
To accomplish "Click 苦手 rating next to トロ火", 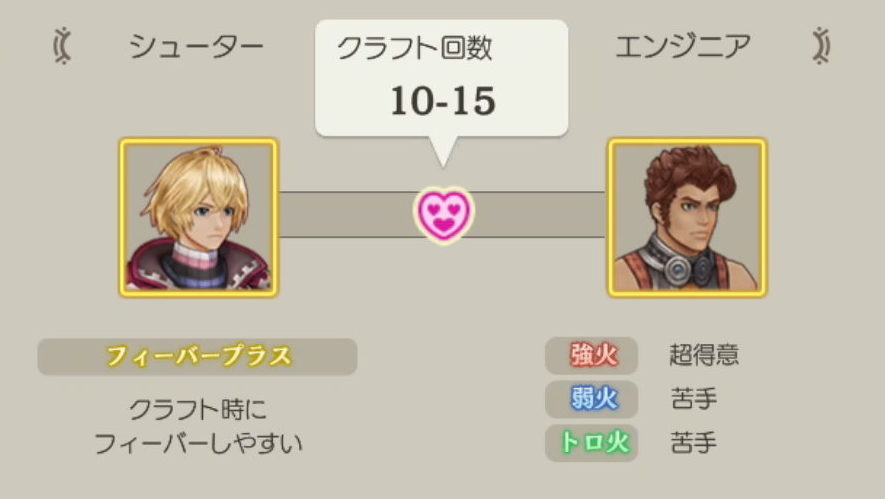I will click(x=694, y=442).
